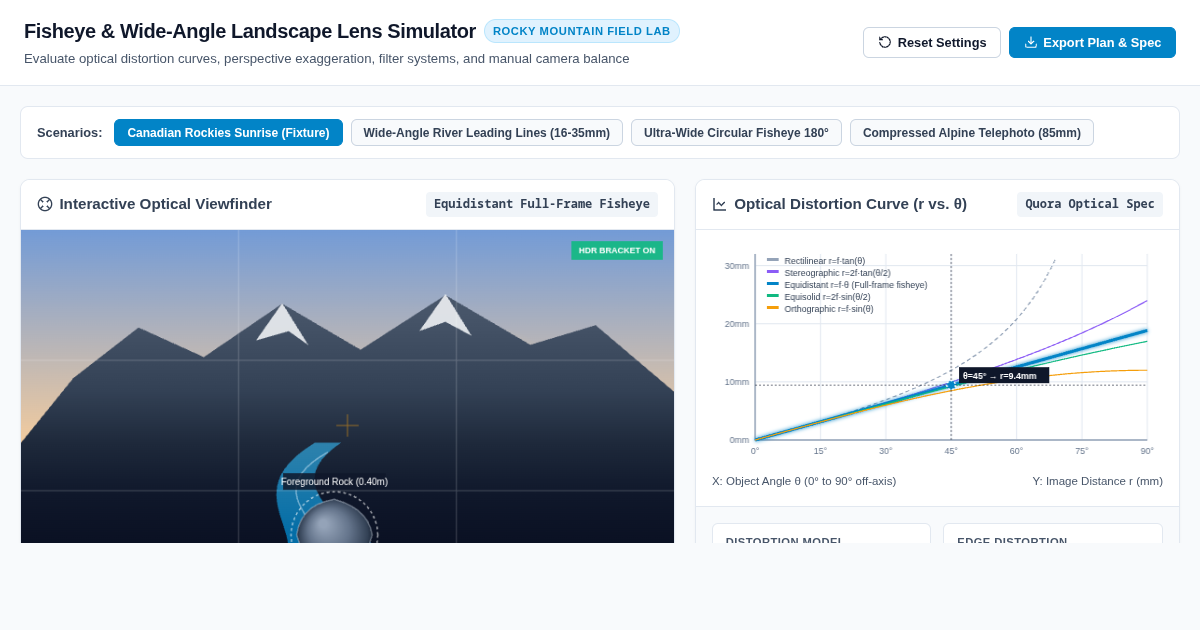The image size is (1200, 630).
Task: Click Orthographic legend entry
Action: pos(820,309)
